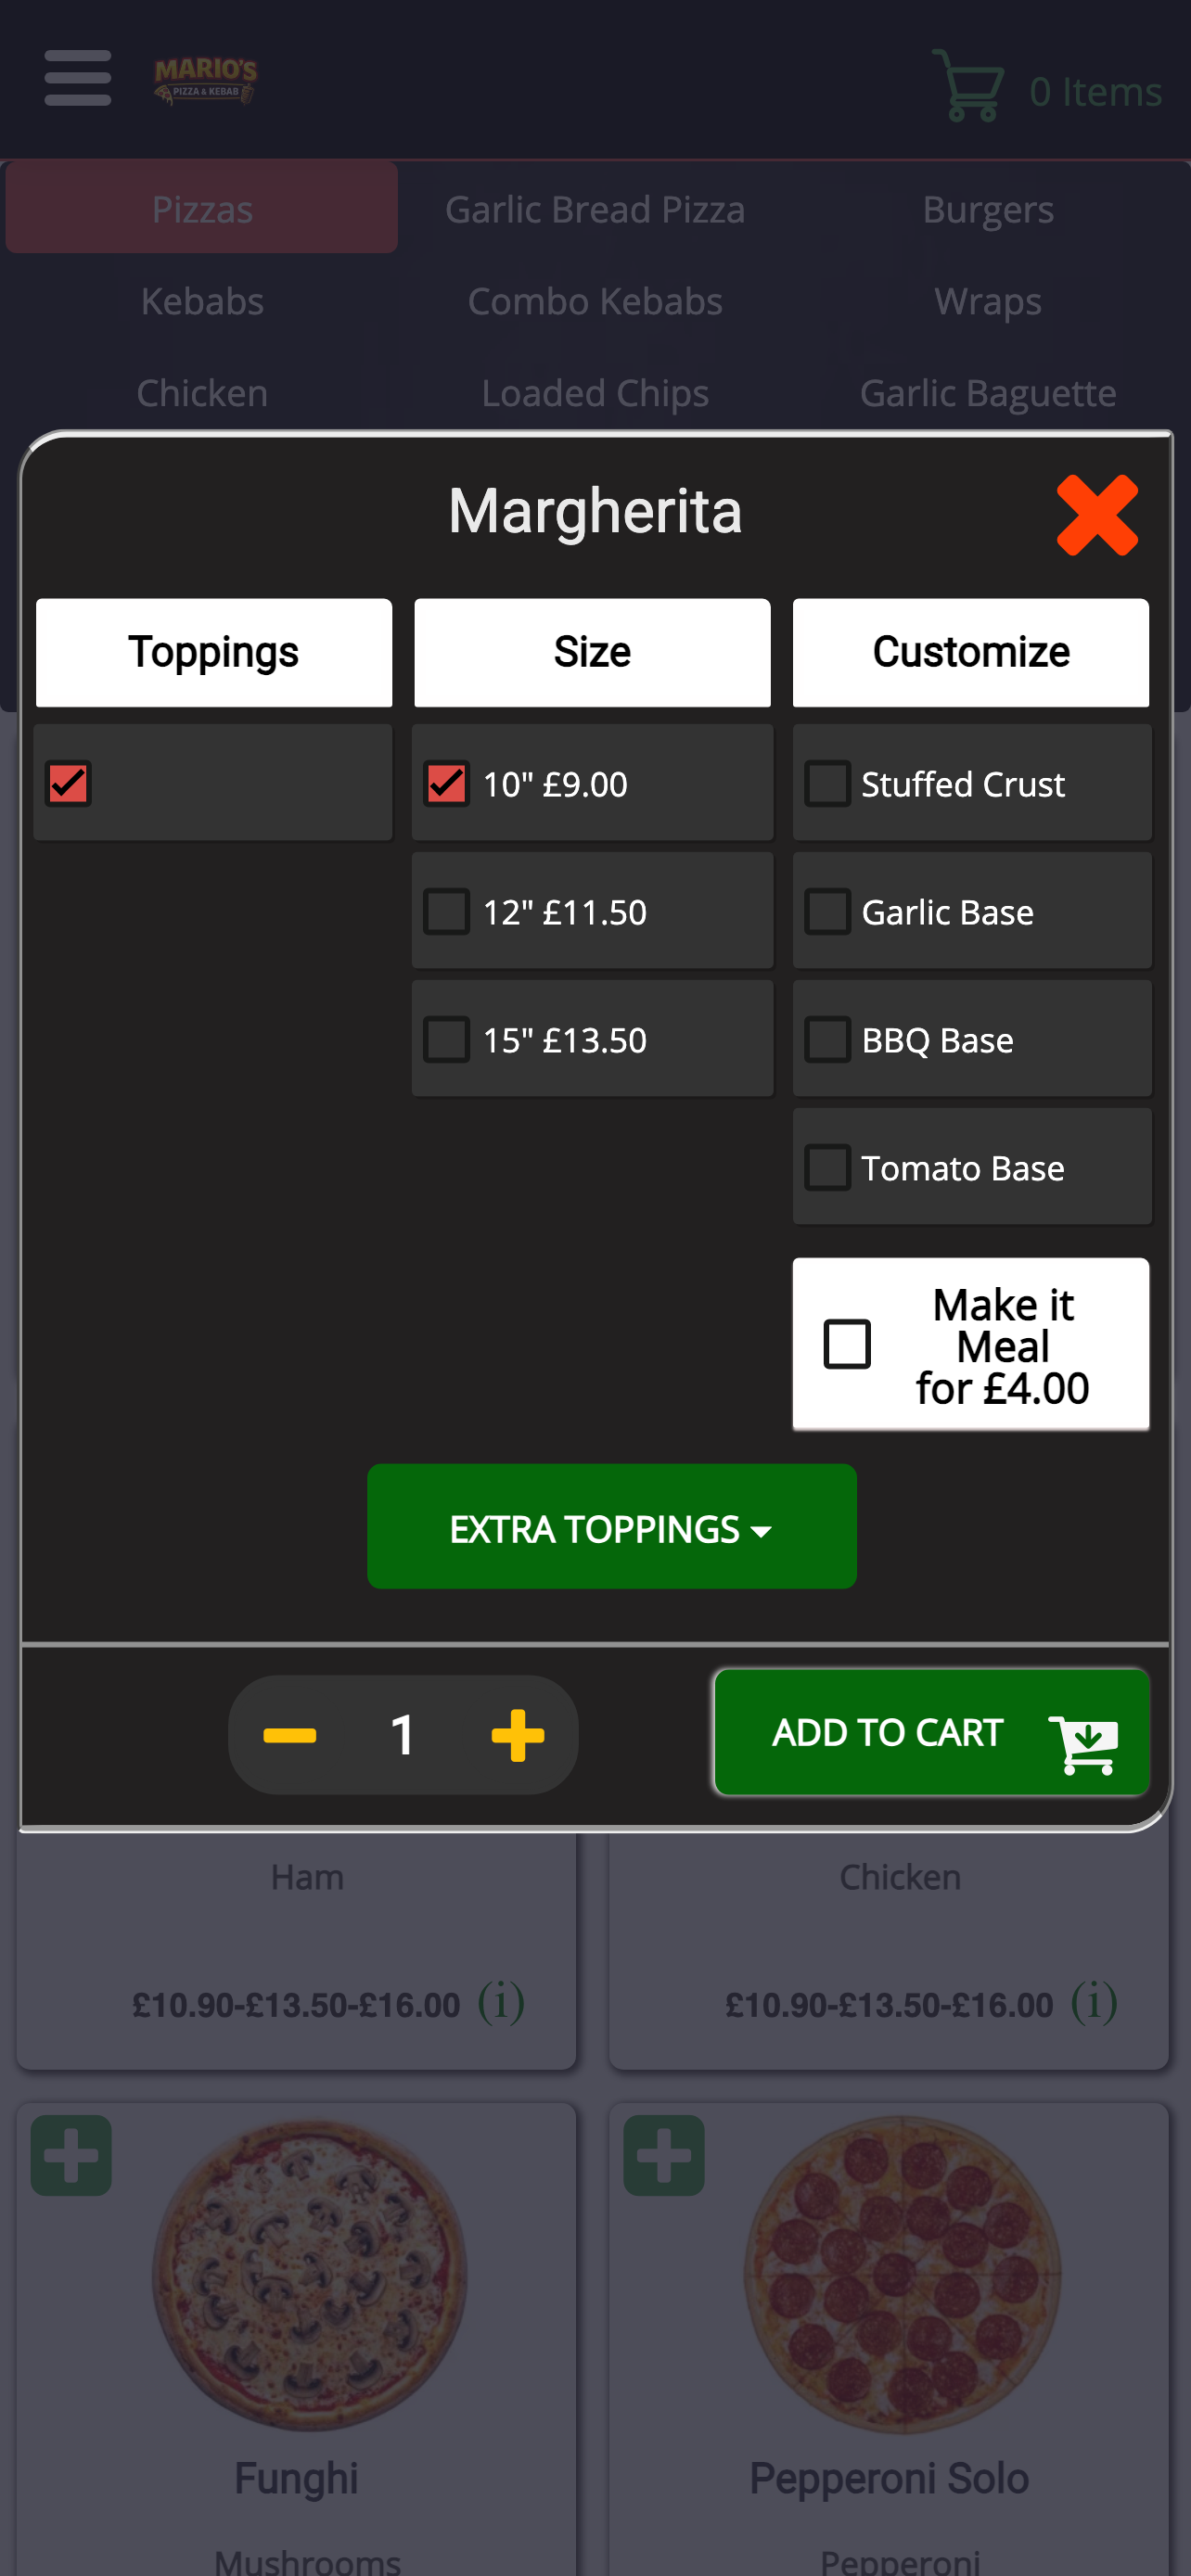Click the Mario's Pizza & Kebab logo
Screen dimensions: 1191x2576
[206, 80]
